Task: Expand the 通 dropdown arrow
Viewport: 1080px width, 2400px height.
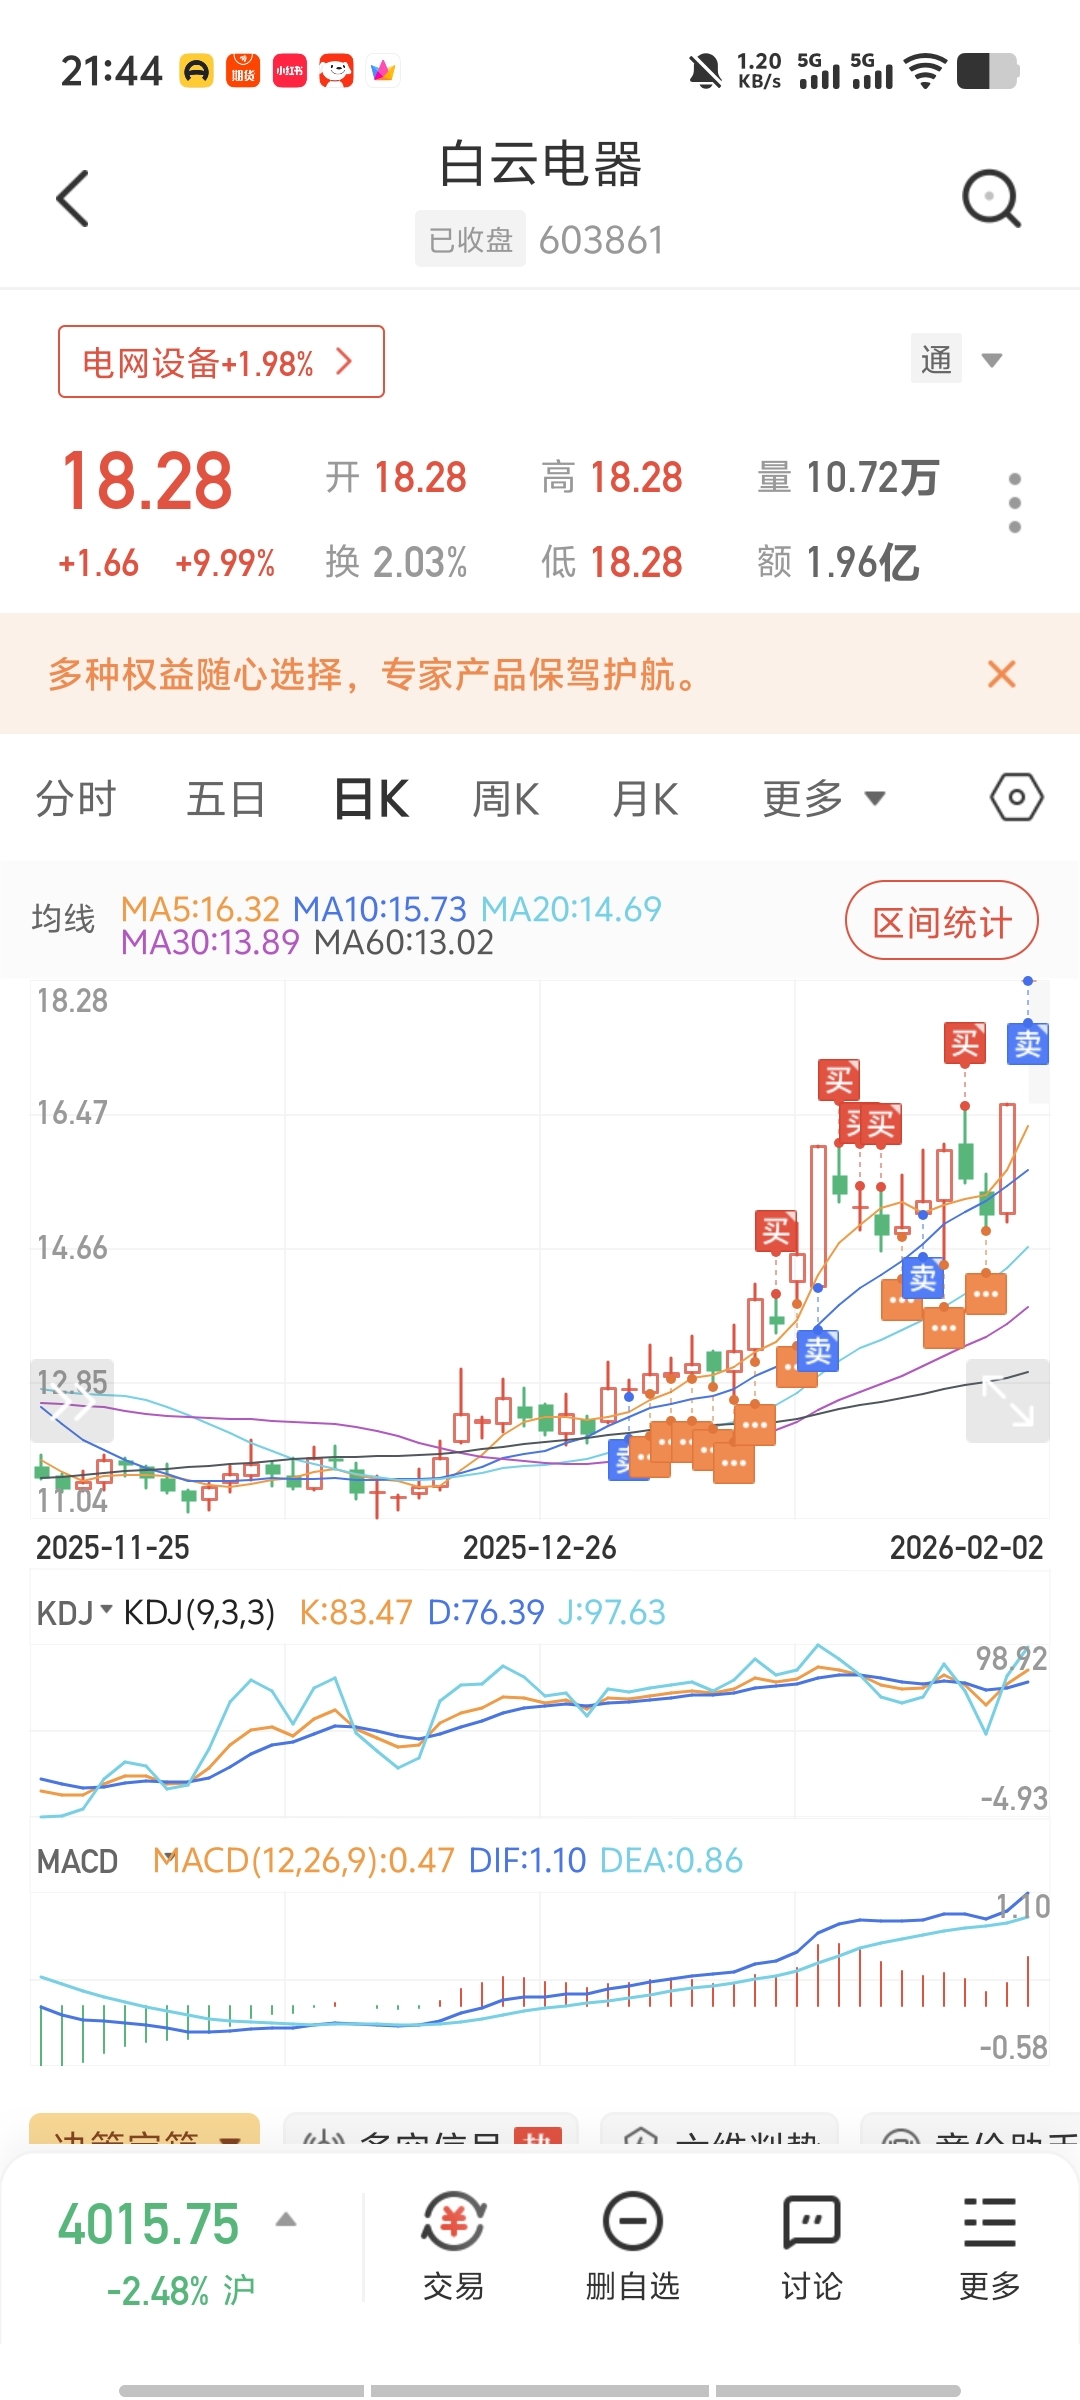Action: 992,360
